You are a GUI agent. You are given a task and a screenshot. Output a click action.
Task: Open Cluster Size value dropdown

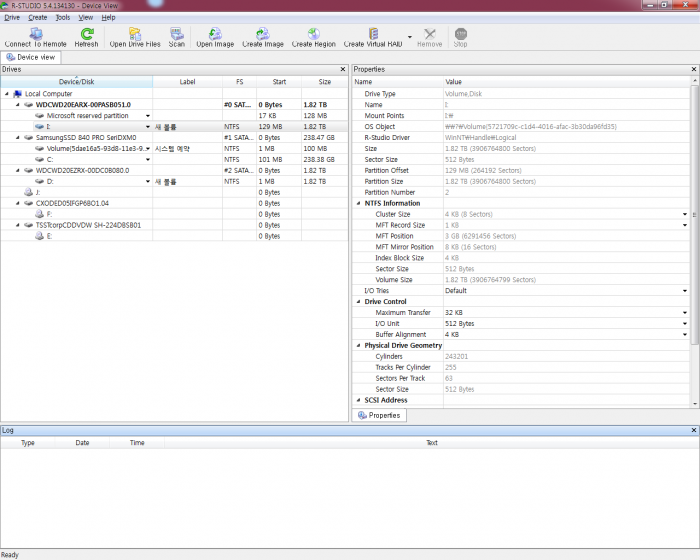coord(685,214)
